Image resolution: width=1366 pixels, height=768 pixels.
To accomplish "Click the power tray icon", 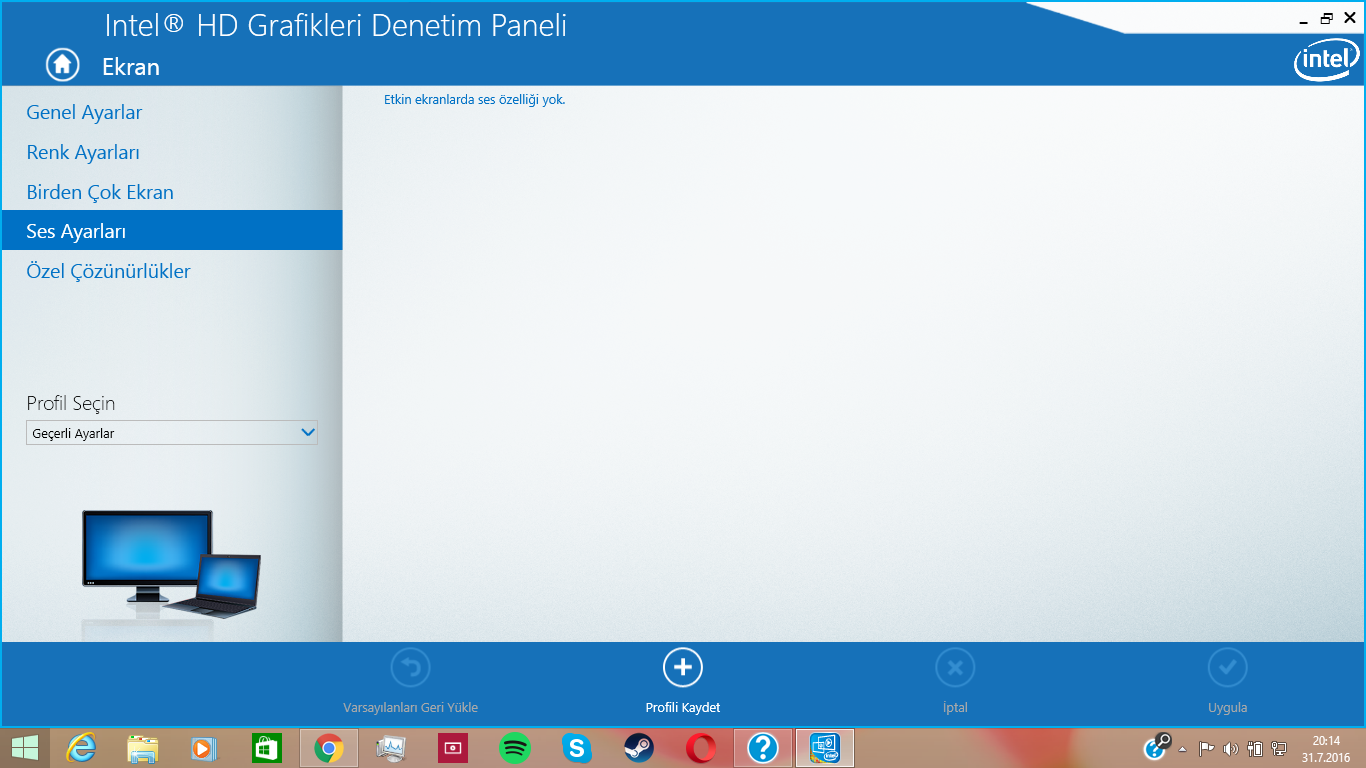I will point(1255,749).
